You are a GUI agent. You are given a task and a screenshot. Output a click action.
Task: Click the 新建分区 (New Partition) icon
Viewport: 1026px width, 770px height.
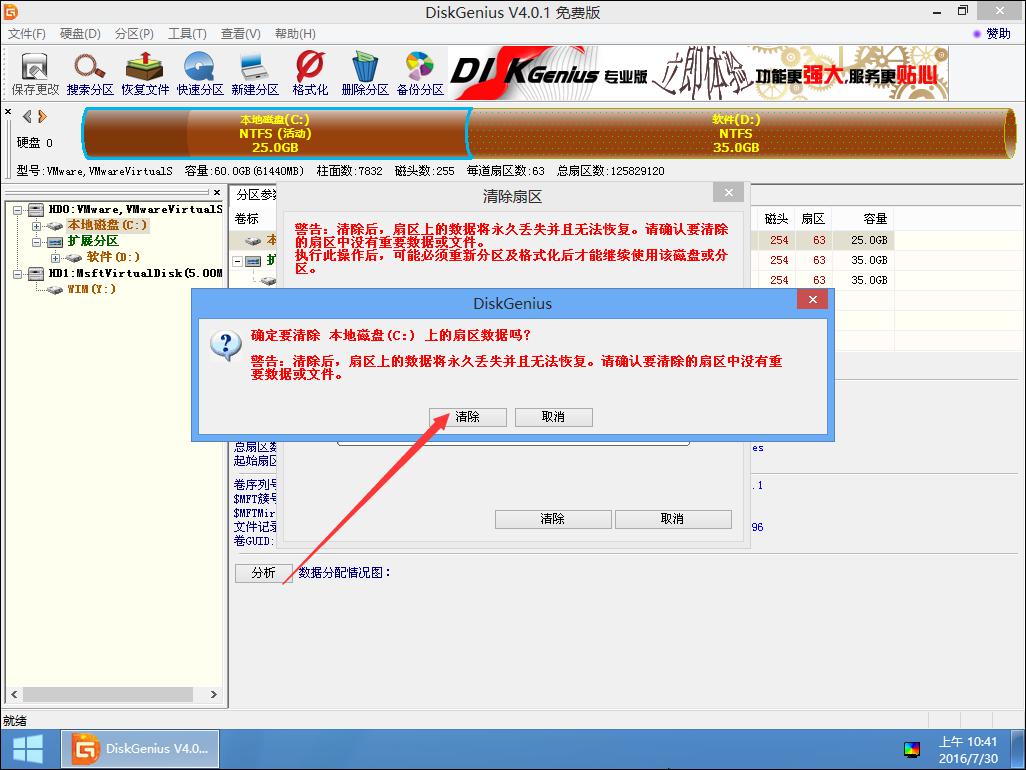[x=255, y=72]
